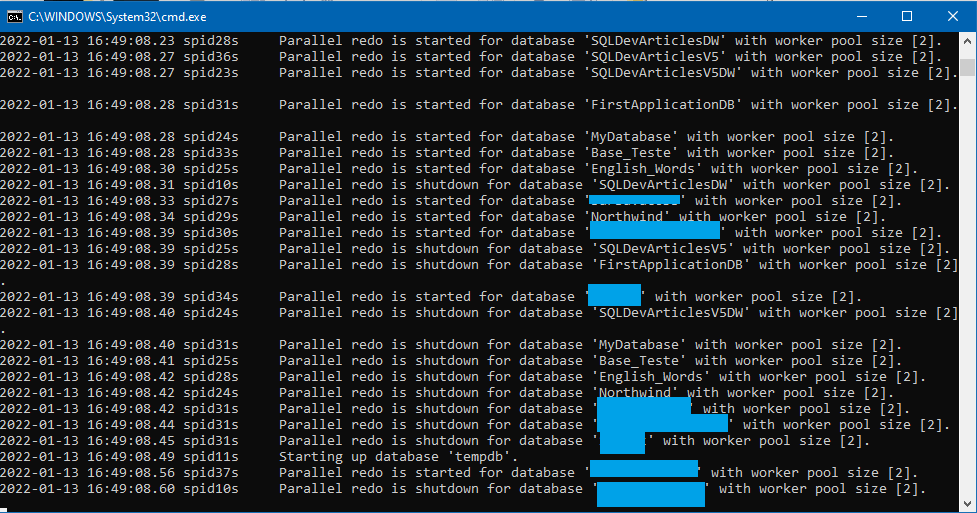Click 'SQLDevArticlesV5' in the shutdown line
The width and height of the screenshot is (977, 513).
point(664,249)
